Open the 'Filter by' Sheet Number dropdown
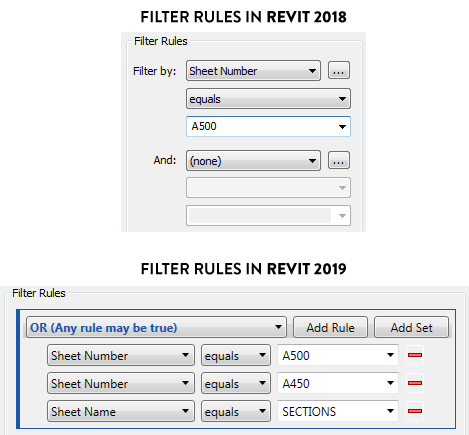Image resolution: width=469 pixels, height=435 pixels. 253,71
